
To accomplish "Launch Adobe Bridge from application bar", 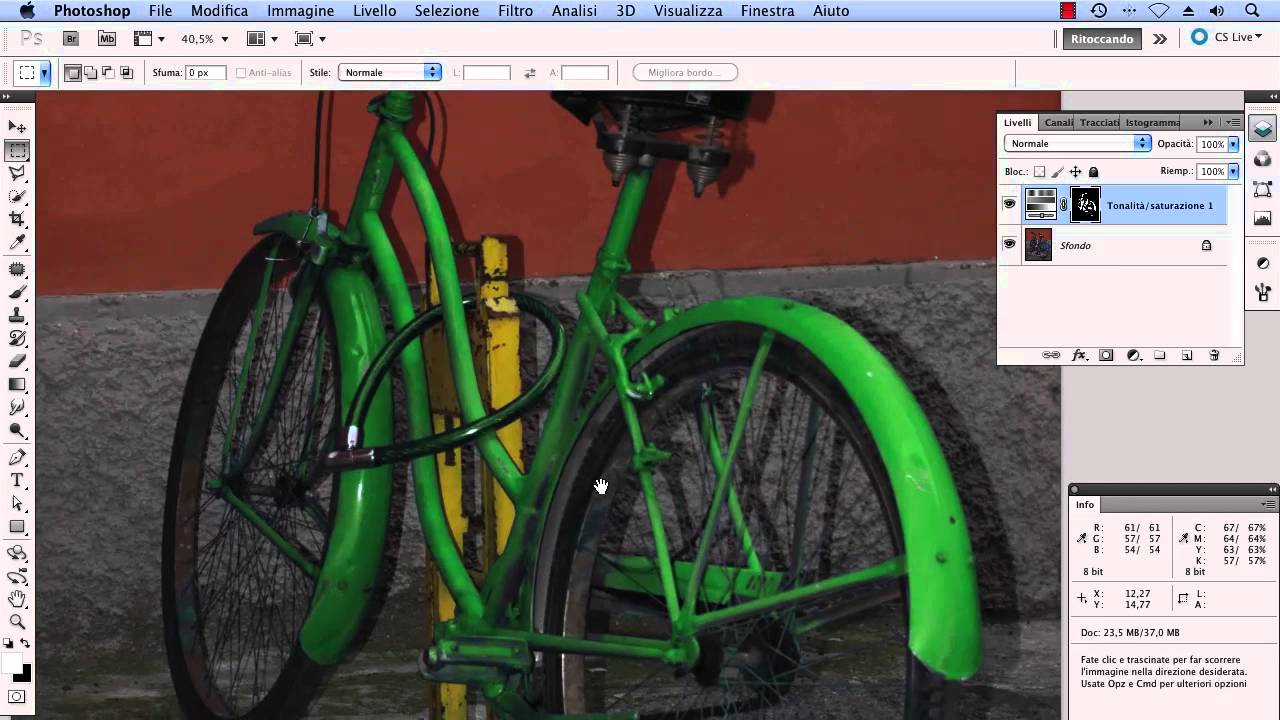I will [x=71, y=38].
